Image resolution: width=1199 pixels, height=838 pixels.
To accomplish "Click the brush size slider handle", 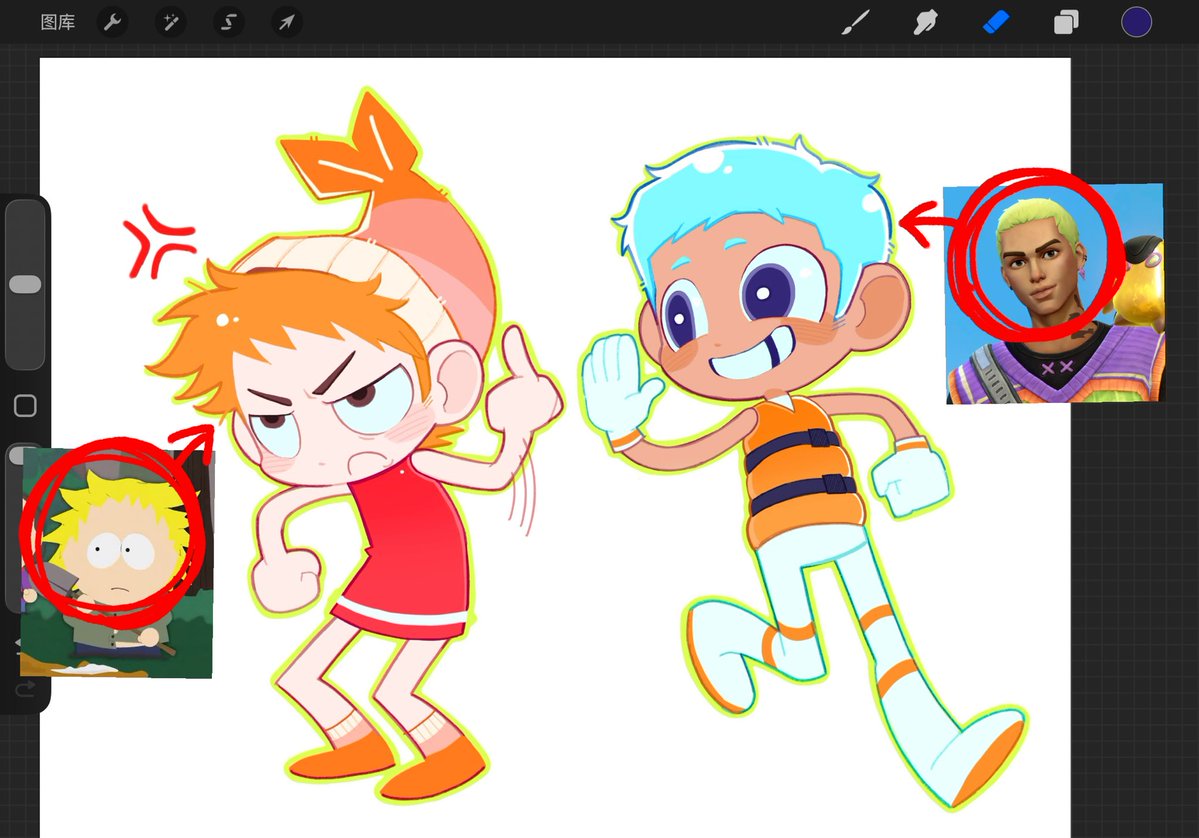I will click(x=25, y=284).
